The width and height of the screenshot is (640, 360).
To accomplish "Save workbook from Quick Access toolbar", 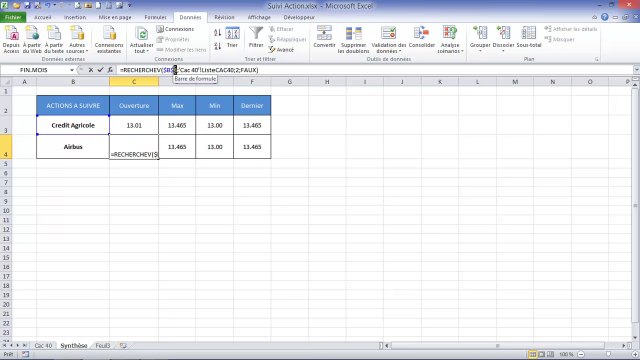I will coord(27,5).
